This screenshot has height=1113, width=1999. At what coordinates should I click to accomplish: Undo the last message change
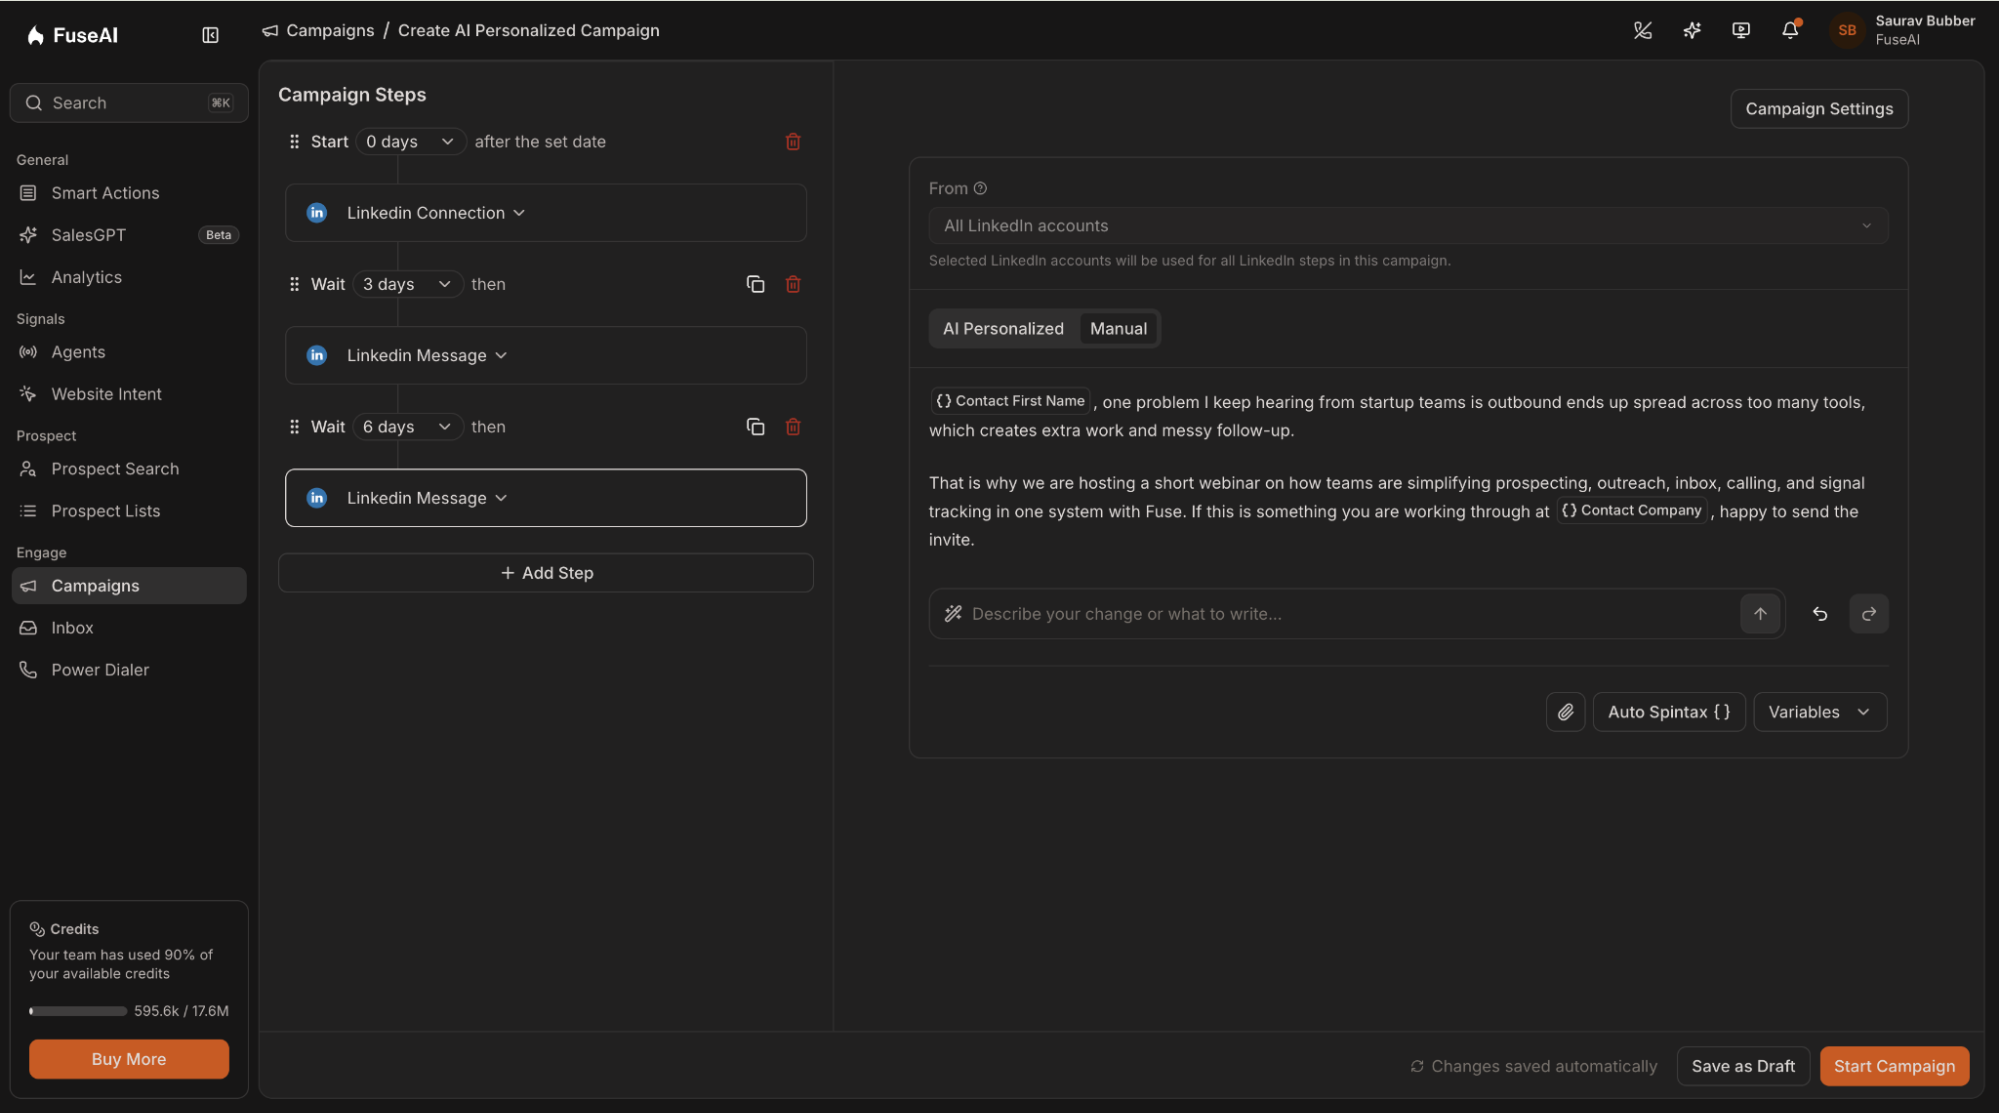[1820, 614]
